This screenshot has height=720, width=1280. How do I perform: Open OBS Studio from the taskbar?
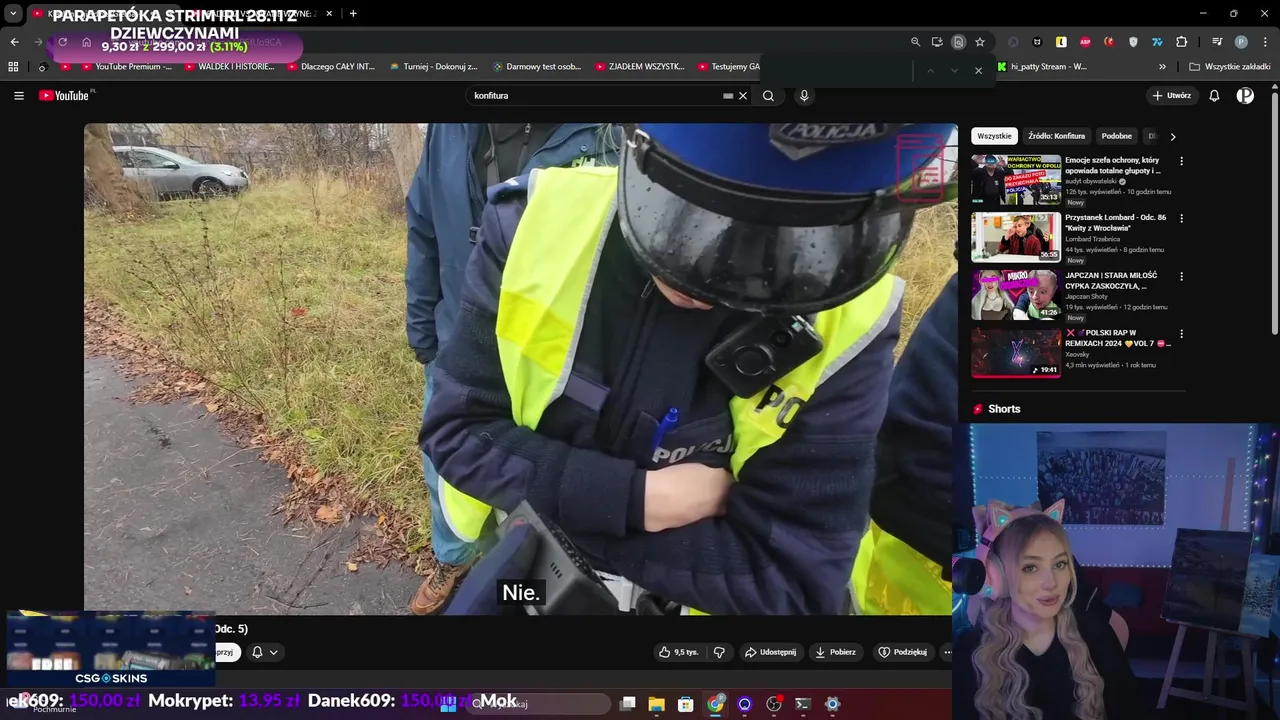pyautogui.click(x=773, y=704)
